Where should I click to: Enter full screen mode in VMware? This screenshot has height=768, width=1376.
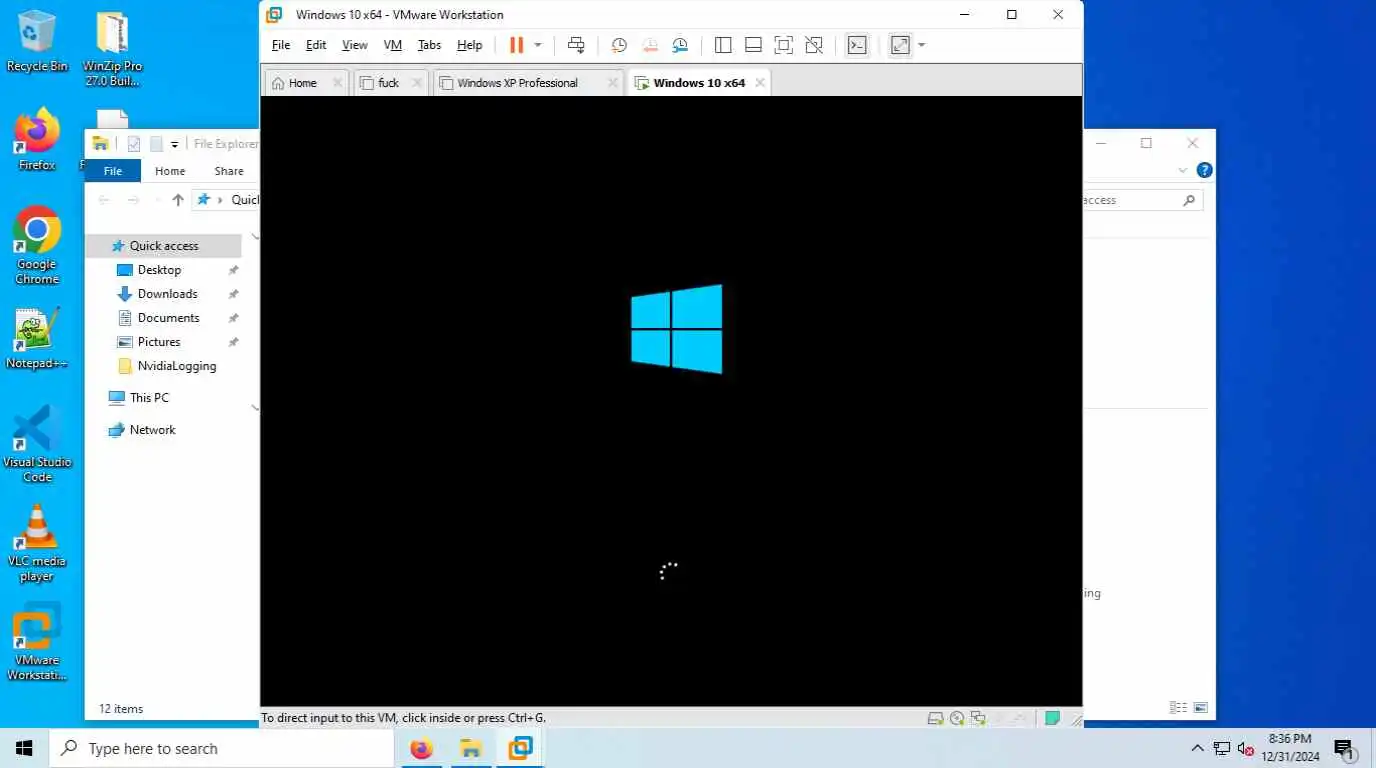point(784,45)
